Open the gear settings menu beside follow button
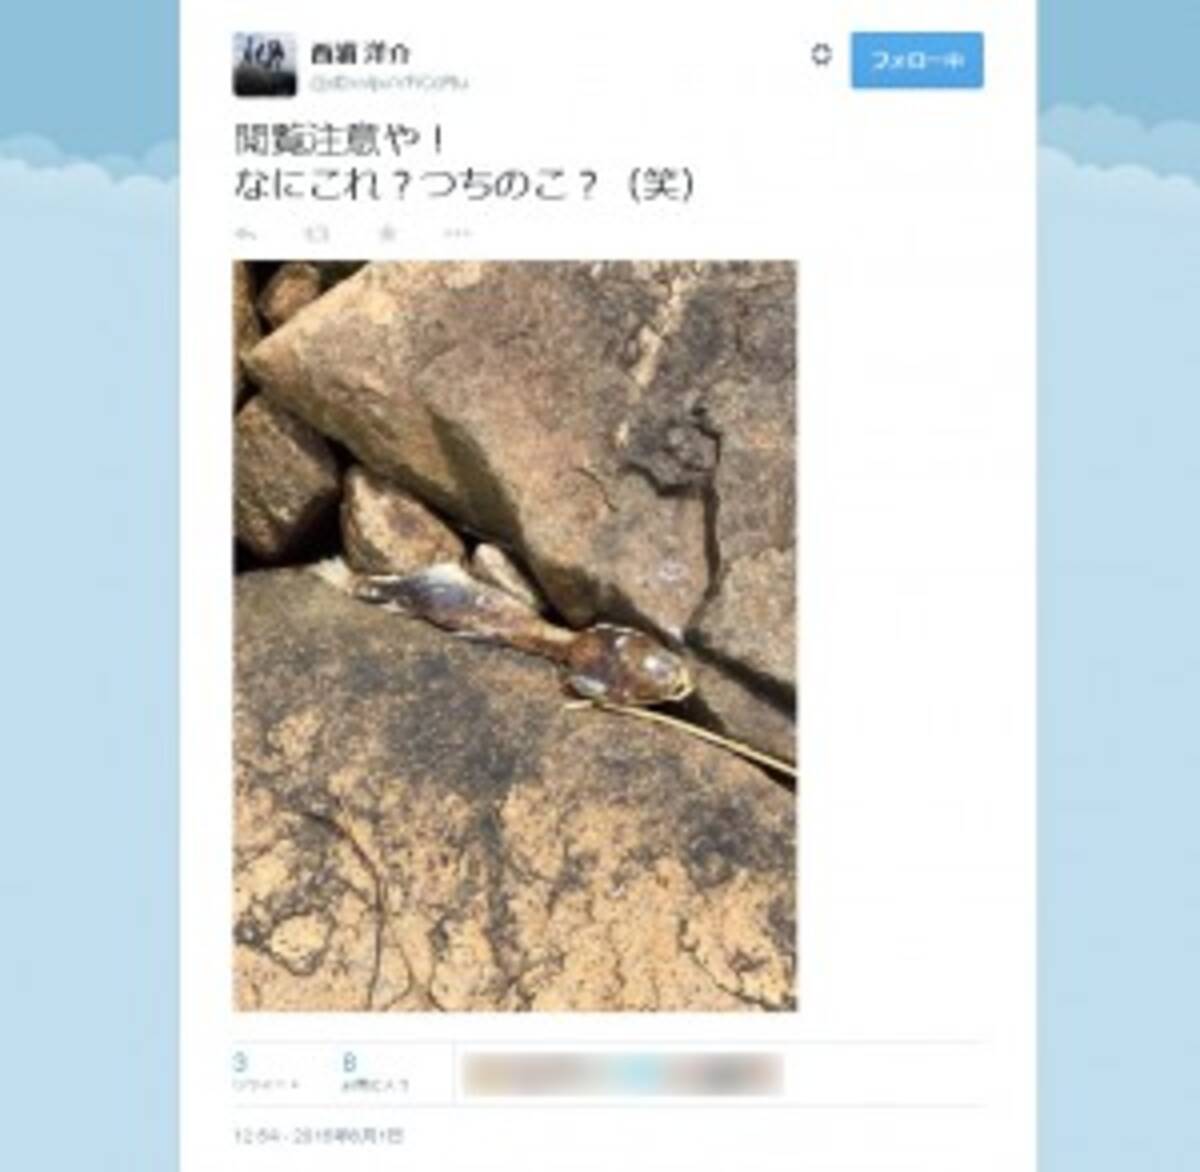 [x=821, y=56]
